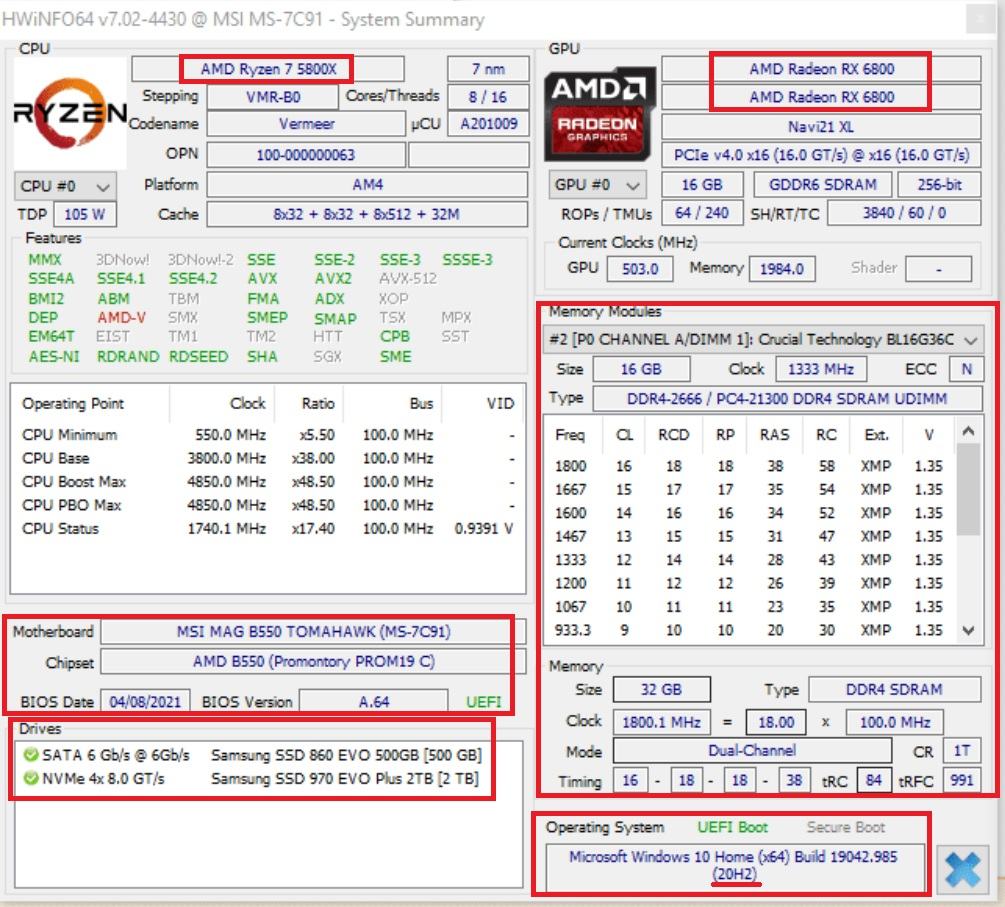
Task: Select the Samsung SSD 860 EVO drive row
Action: [253, 755]
